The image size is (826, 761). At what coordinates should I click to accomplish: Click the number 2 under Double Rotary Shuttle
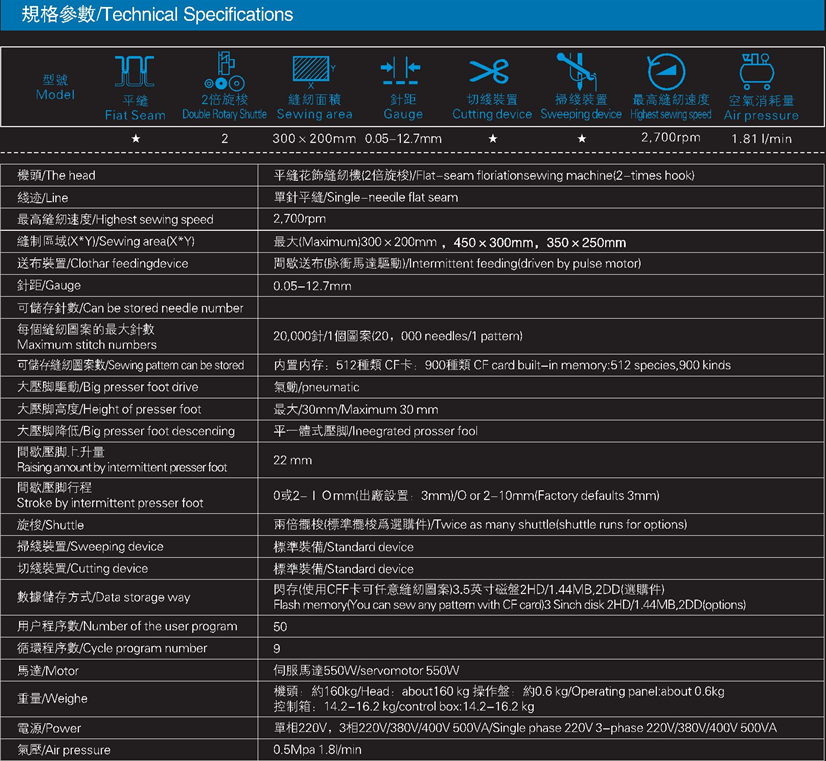[x=225, y=139]
